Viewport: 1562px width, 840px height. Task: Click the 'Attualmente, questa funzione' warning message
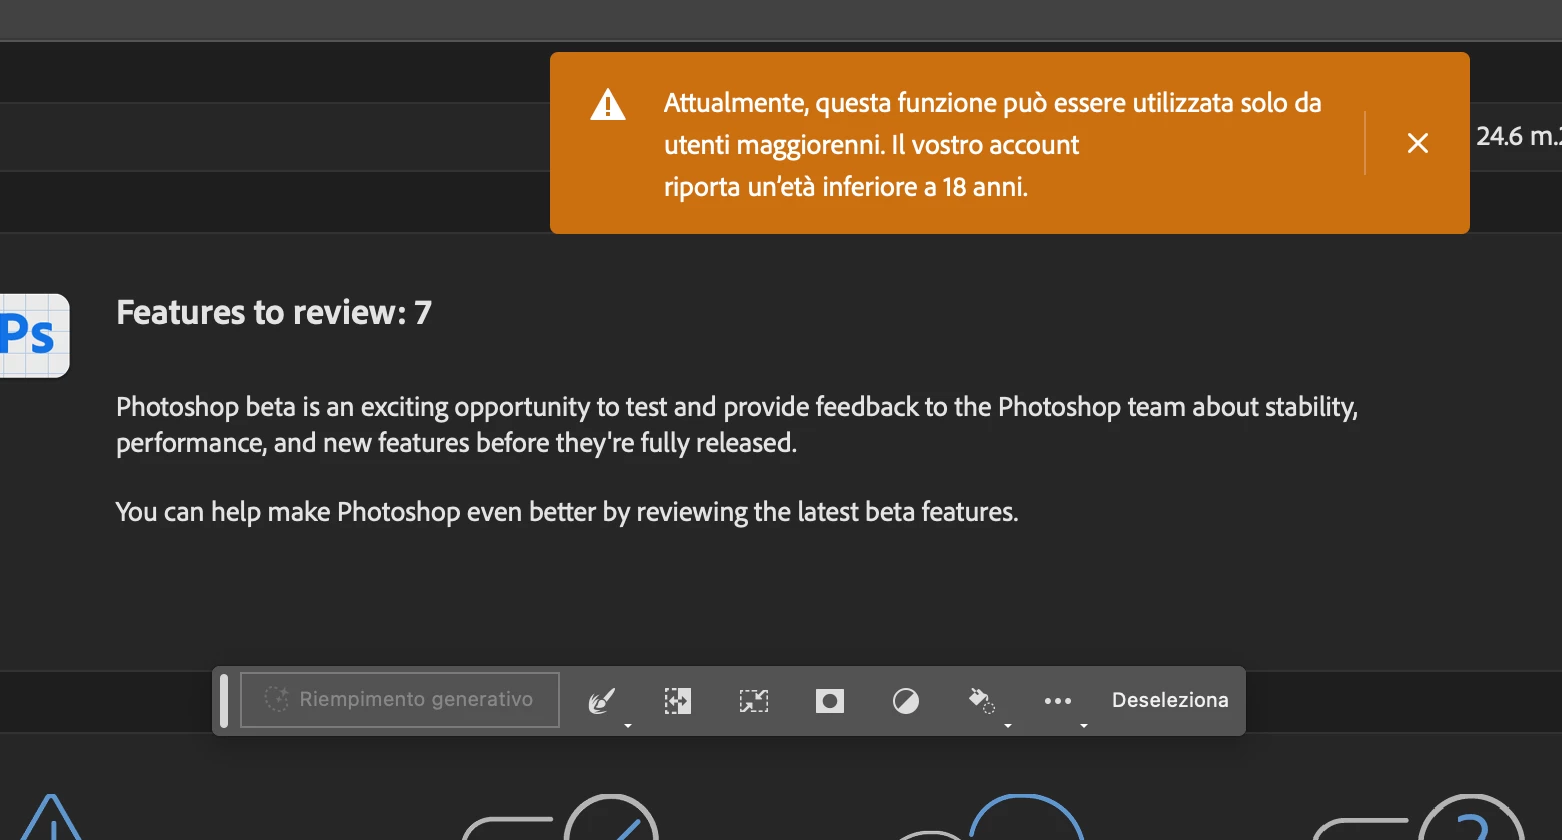(x=993, y=145)
